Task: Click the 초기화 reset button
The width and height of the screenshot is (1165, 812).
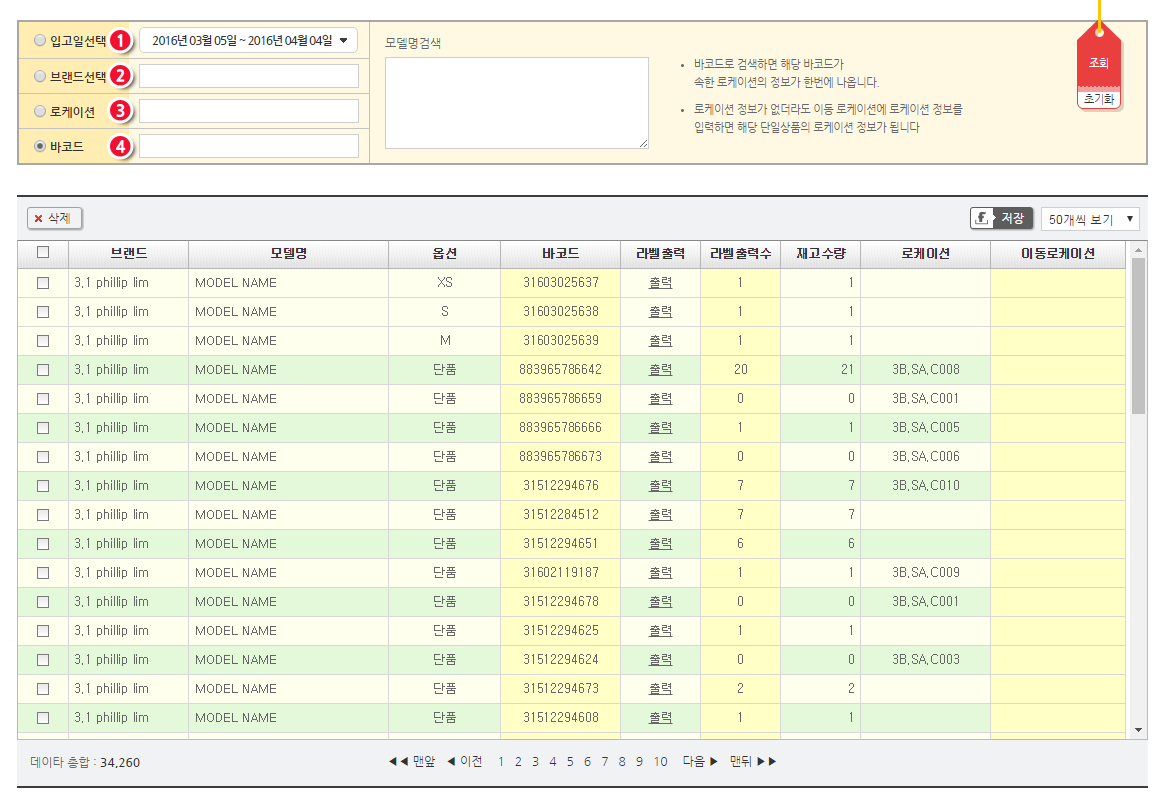Action: 1099,98
